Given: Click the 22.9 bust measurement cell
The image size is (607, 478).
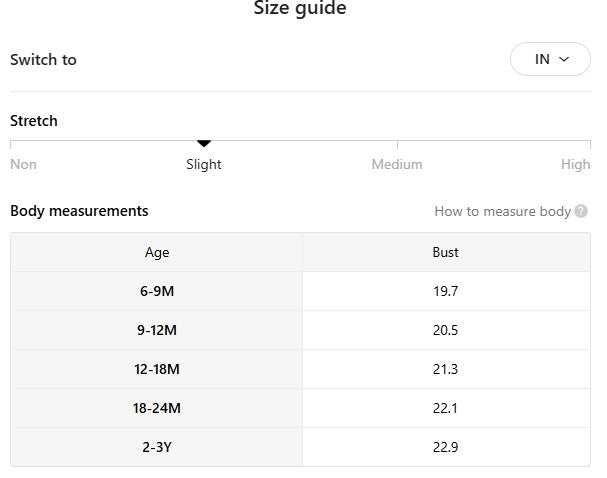Looking at the screenshot, I should pyautogui.click(x=446, y=447).
